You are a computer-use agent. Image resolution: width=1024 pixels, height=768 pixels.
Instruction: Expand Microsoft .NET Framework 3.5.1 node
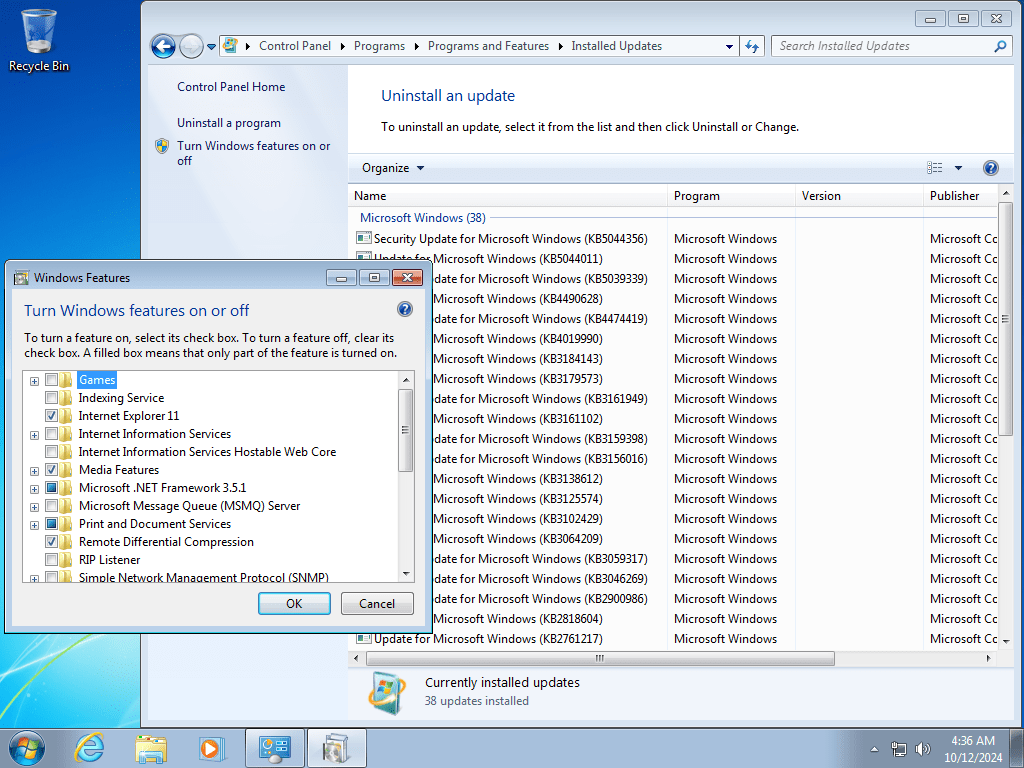click(34, 489)
